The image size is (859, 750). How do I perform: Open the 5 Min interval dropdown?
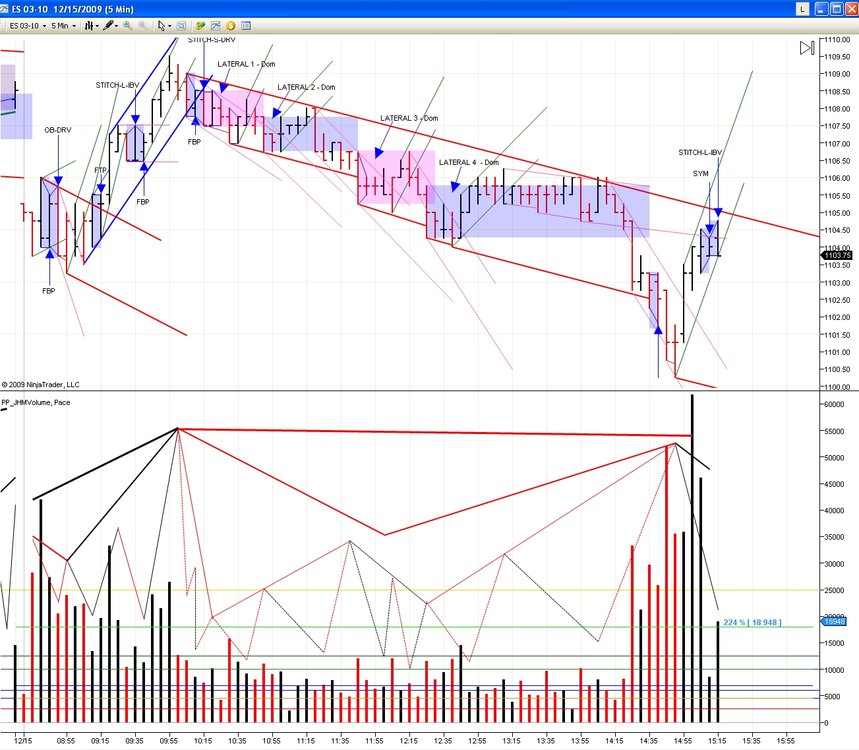coord(64,26)
